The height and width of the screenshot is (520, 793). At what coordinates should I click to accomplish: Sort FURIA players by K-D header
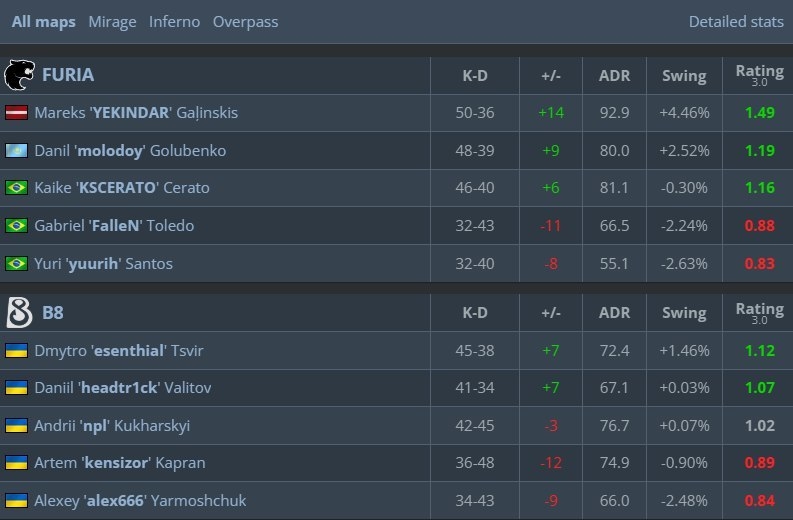pos(474,75)
